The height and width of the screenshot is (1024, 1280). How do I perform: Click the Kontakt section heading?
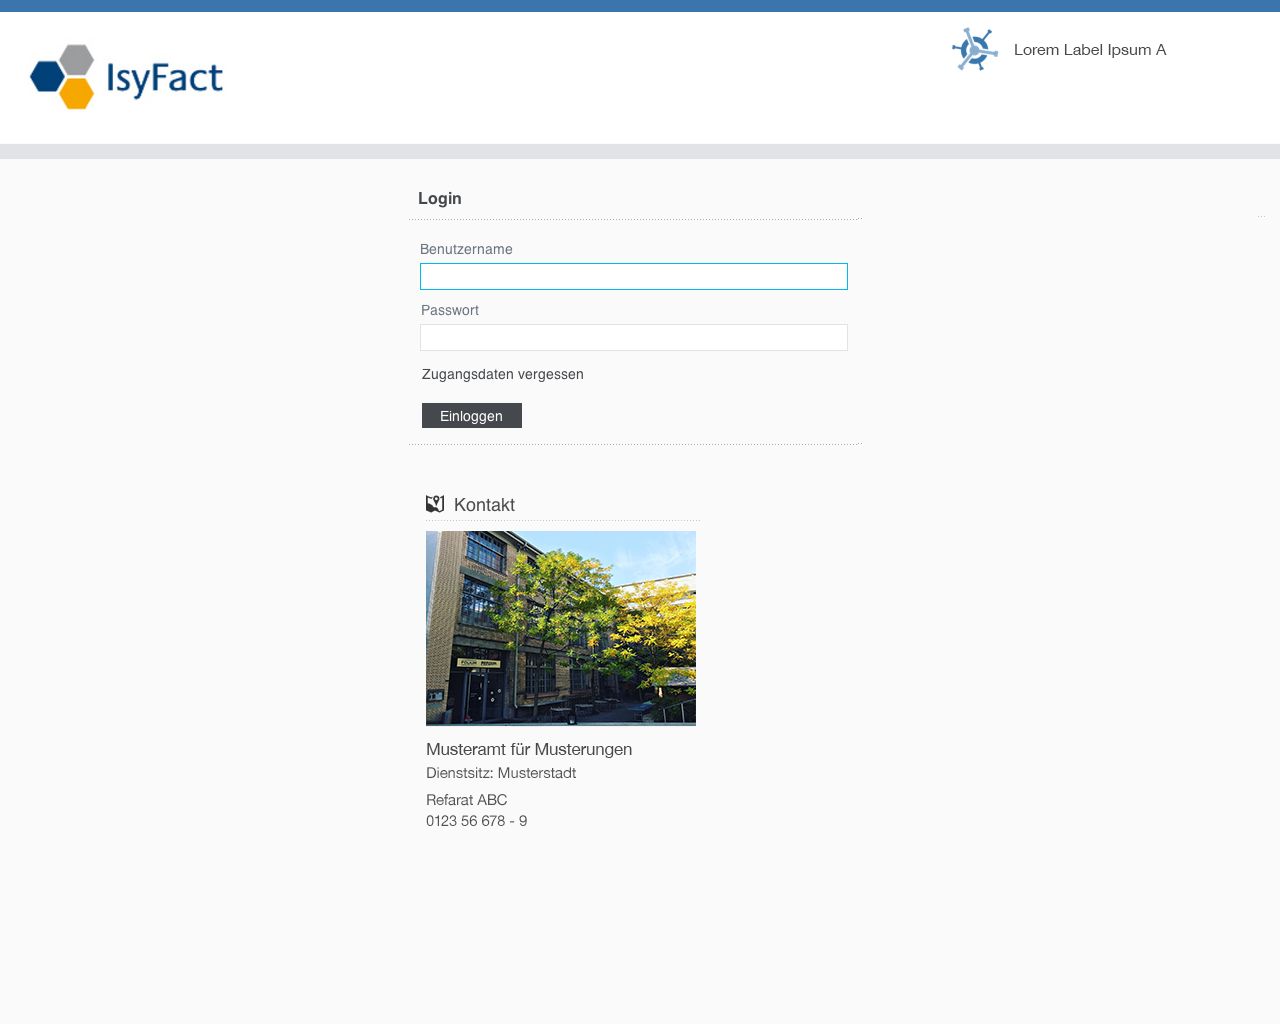coord(484,505)
